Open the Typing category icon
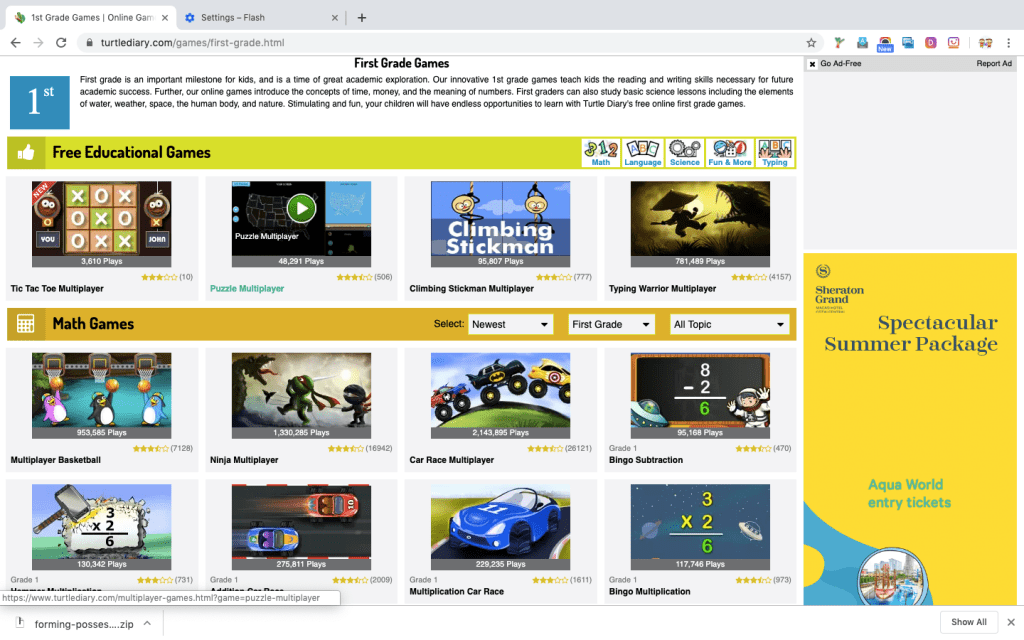1024x640 pixels. (775, 152)
